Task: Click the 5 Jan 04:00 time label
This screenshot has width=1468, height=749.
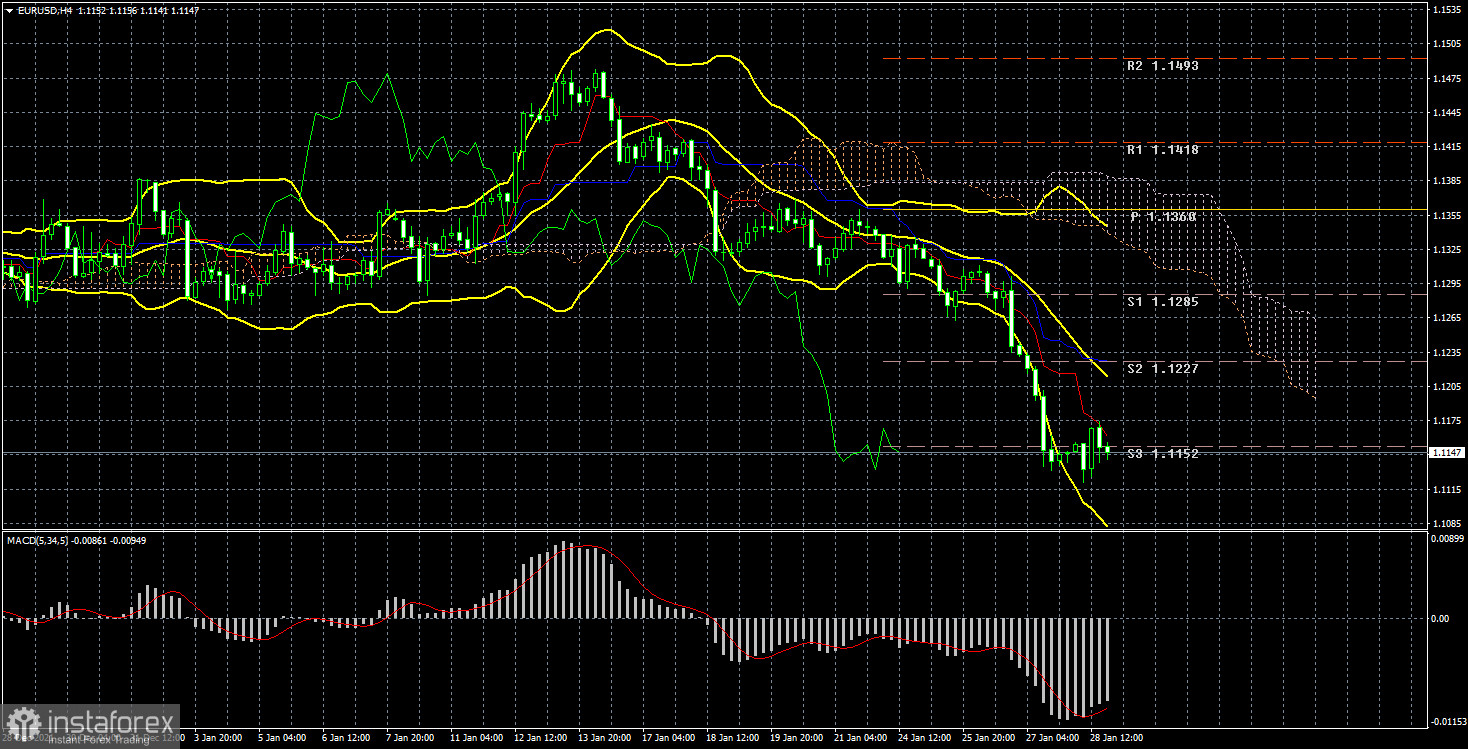Action: tap(281, 738)
